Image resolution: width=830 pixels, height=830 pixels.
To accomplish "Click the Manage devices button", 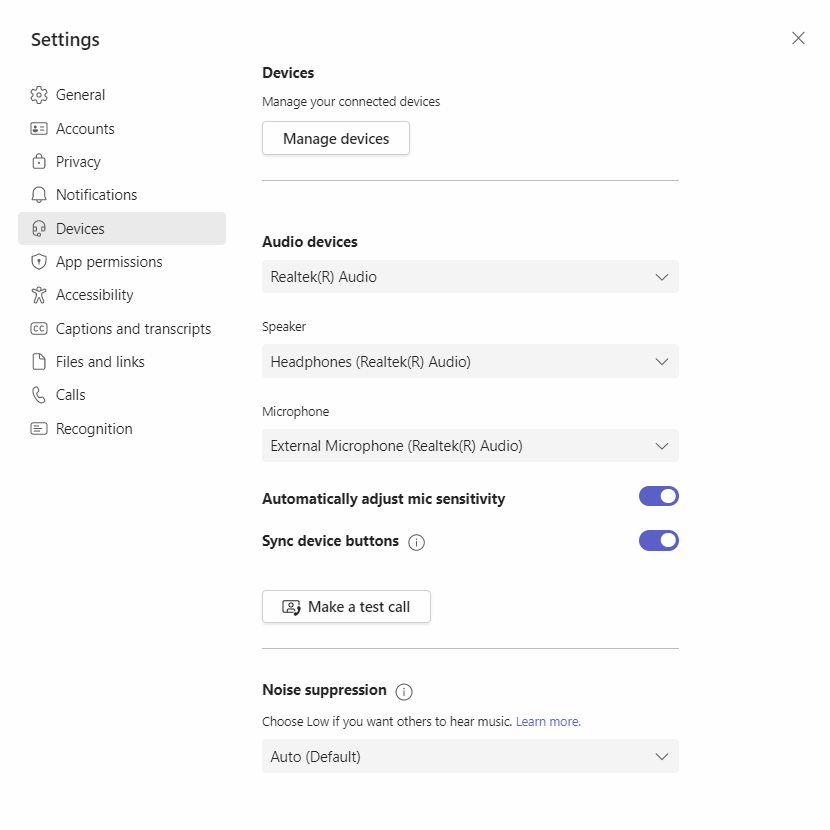I will tap(336, 138).
